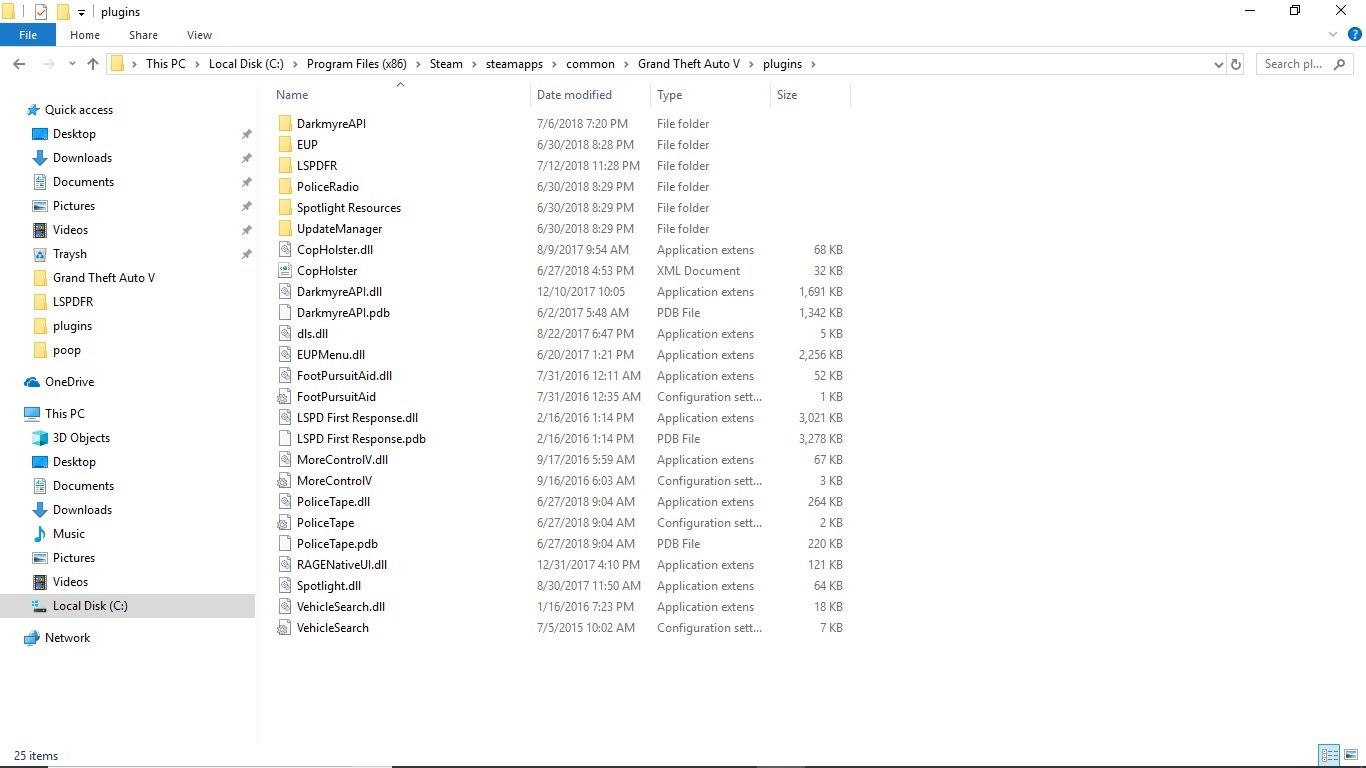Switch to the View ribbon tab
The width and height of the screenshot is (1366, 768).
tap(199, 35)
